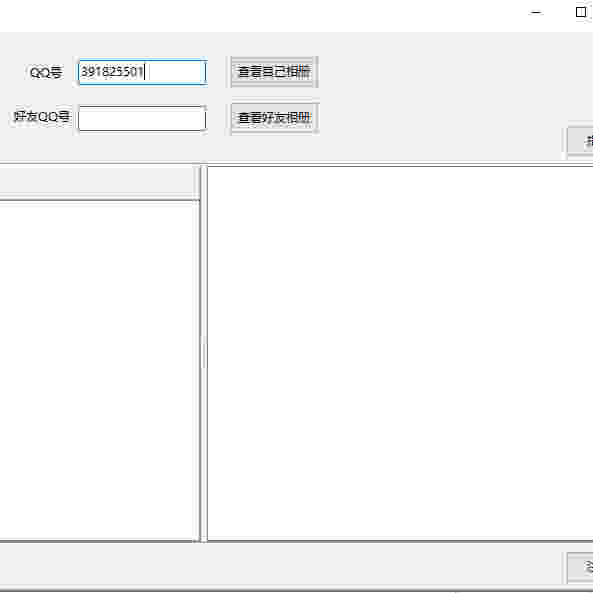Click the 查看自己相册 button
This screenshot has width=593, height=593.
point(274,72)
